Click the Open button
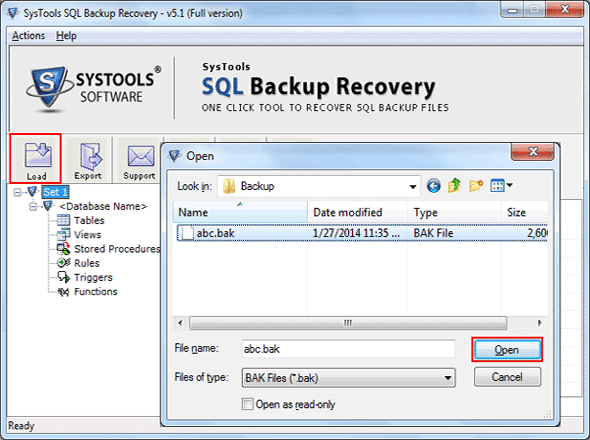The height and width of the screenshot is (440, 590). [507, 350]
